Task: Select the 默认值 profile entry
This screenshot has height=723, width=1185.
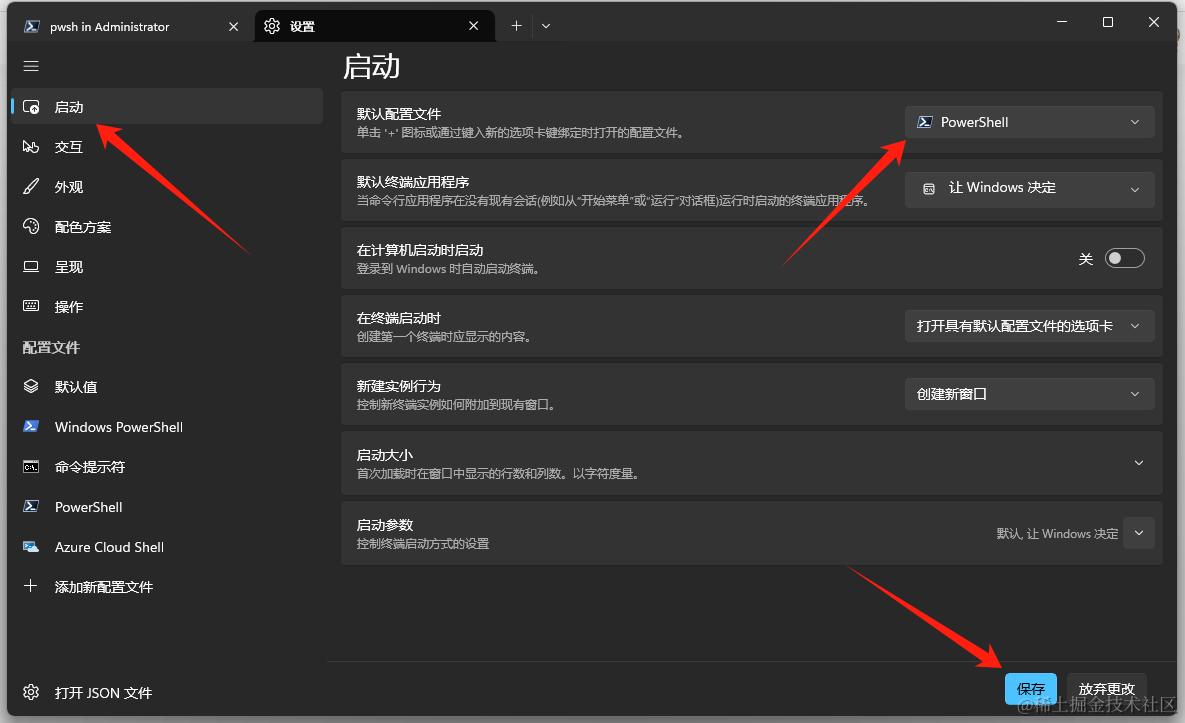Action: tap(166, 387)
